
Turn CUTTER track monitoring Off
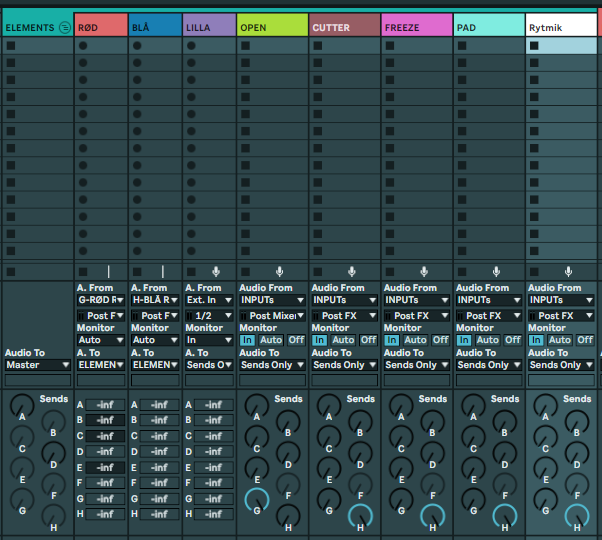[x=368, y=340]
